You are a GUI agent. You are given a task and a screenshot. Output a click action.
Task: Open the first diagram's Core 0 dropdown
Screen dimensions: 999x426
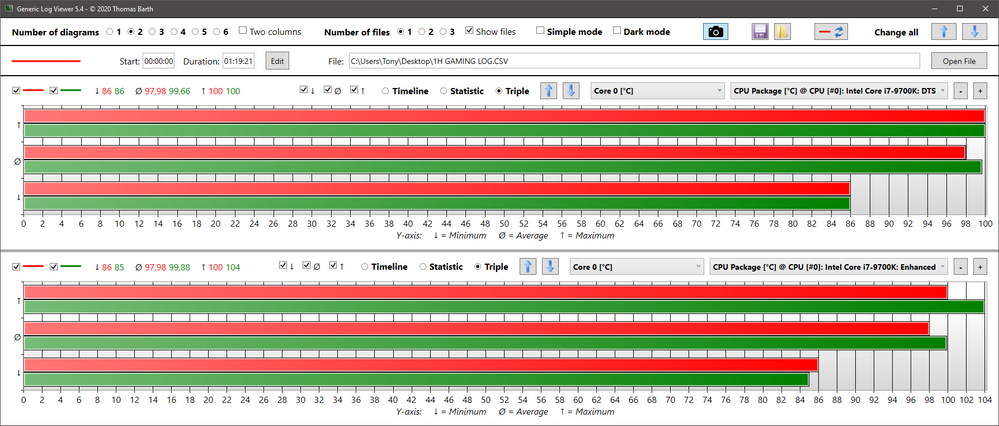pos(657,91)
